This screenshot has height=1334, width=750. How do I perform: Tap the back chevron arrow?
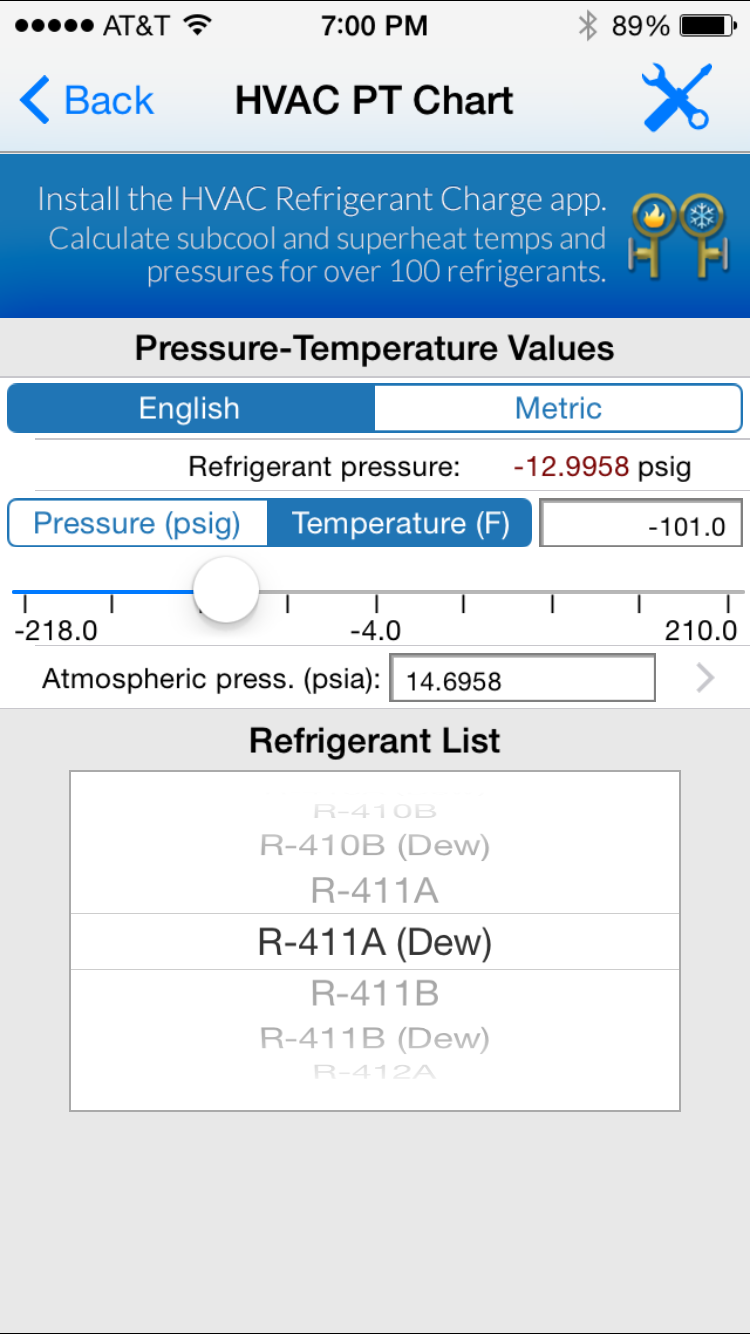pos(34,100)
